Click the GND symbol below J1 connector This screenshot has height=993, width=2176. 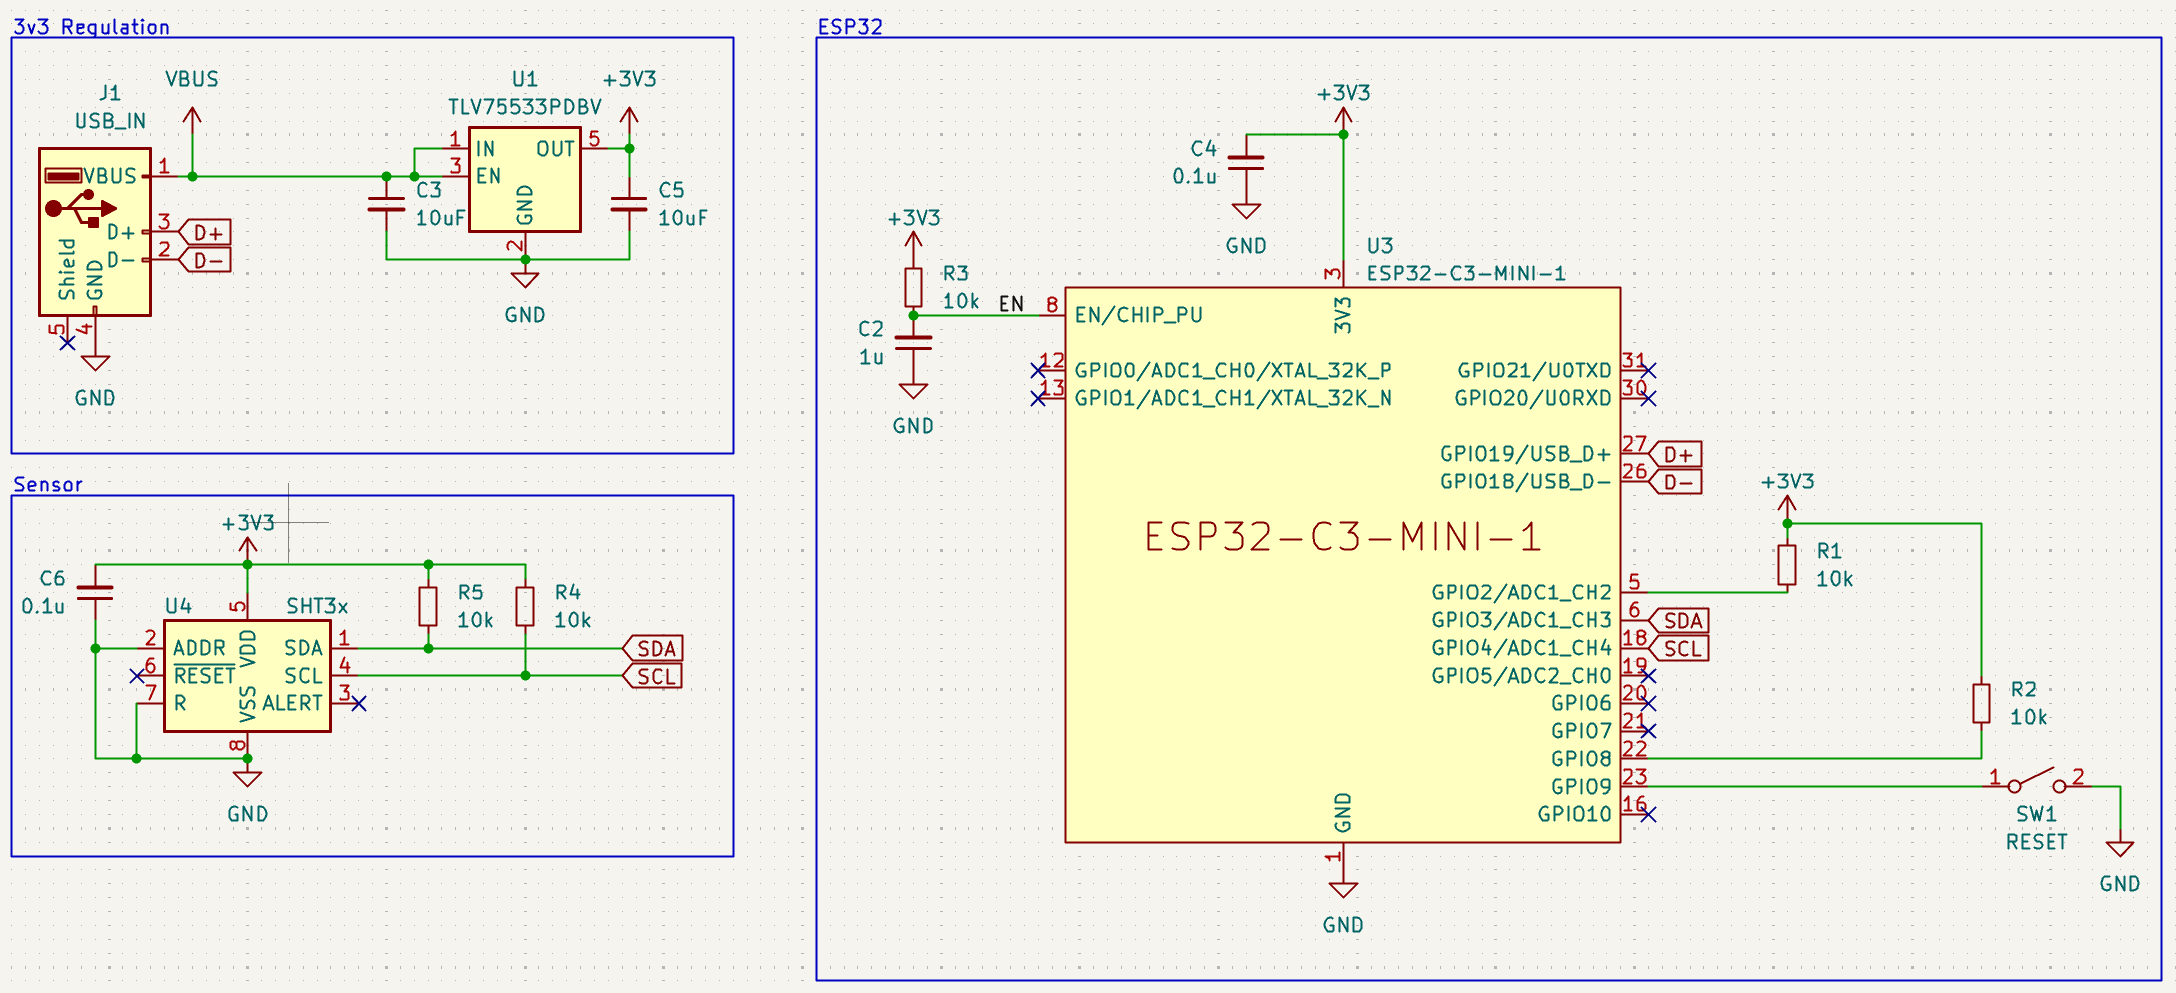tap(95, 362)
